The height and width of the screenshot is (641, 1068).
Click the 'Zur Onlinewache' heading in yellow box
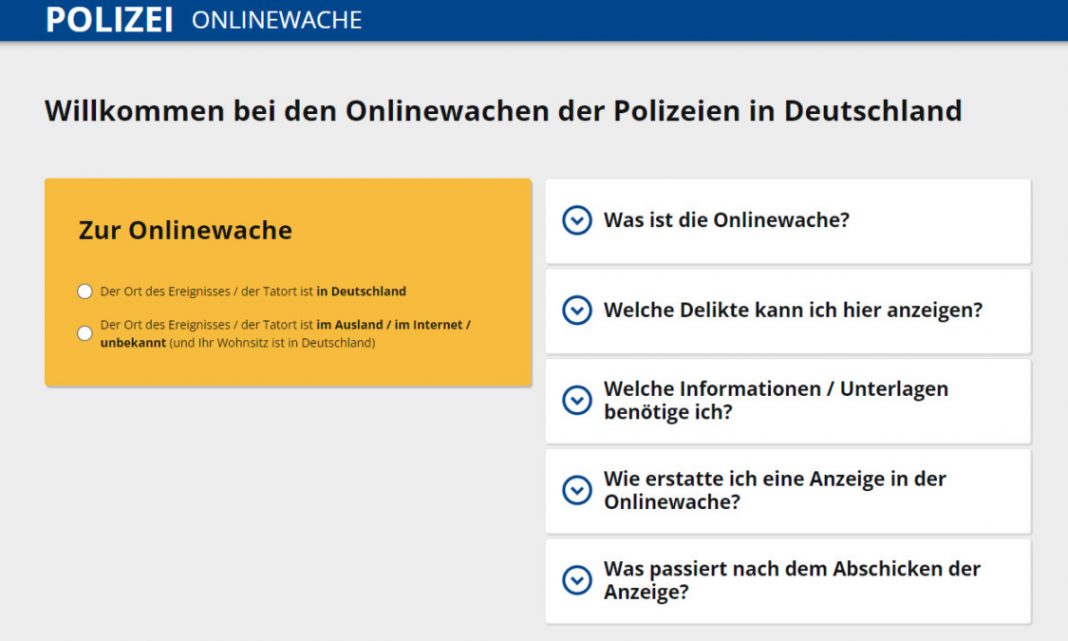click(x=185, y=231)
